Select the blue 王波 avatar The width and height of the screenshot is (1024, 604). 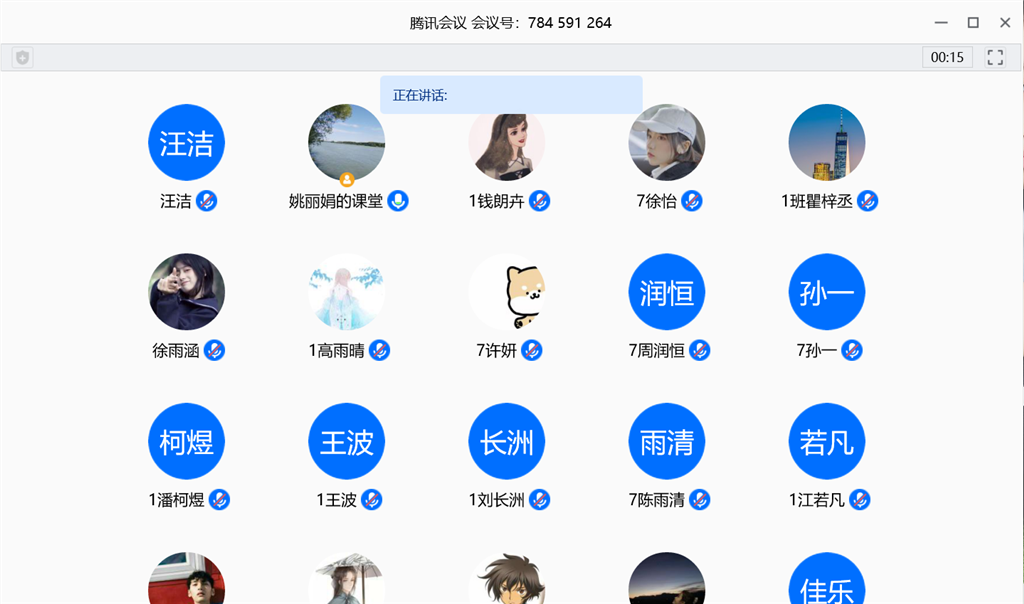347,441
